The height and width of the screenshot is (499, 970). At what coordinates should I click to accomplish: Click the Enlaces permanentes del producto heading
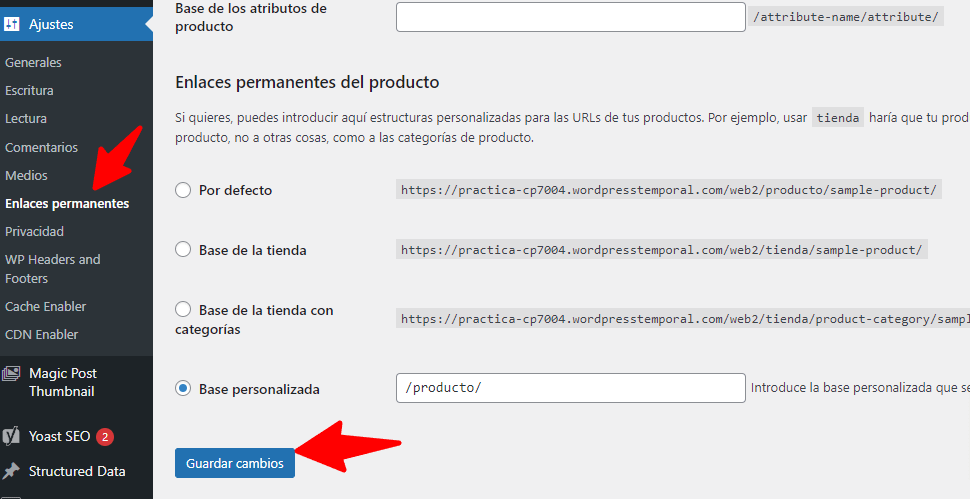click(x=307, y=82)
